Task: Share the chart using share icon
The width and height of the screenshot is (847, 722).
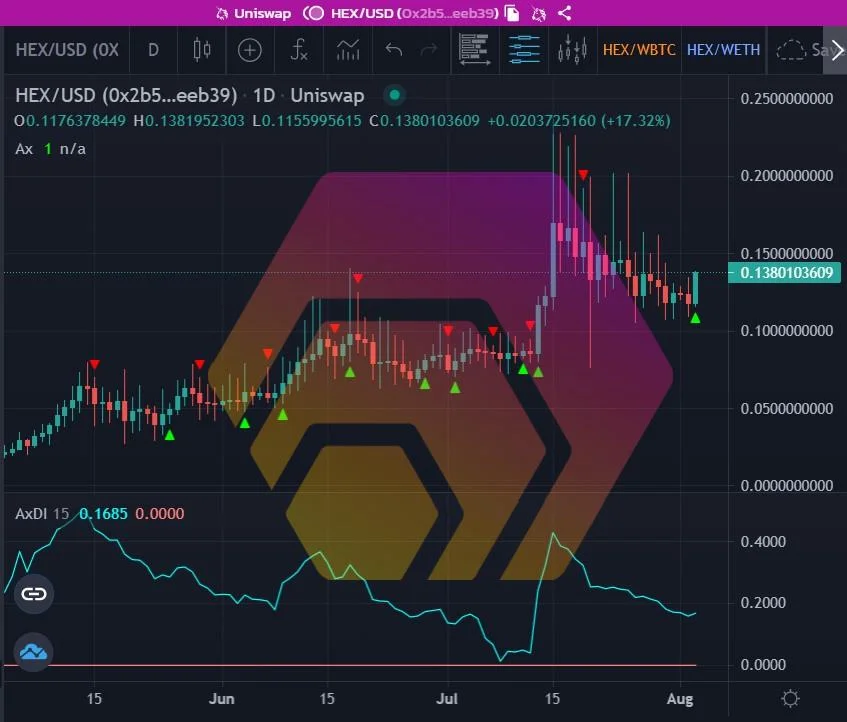Action: [x=564, y=13]
